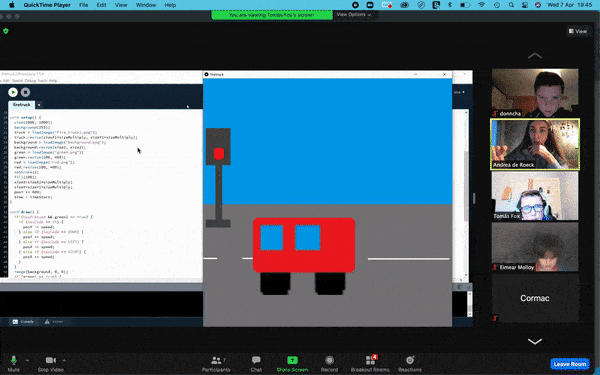Viewport: 600px width, 375px height.
Task: Start recording with Record button
Action: tap(329, 363)
